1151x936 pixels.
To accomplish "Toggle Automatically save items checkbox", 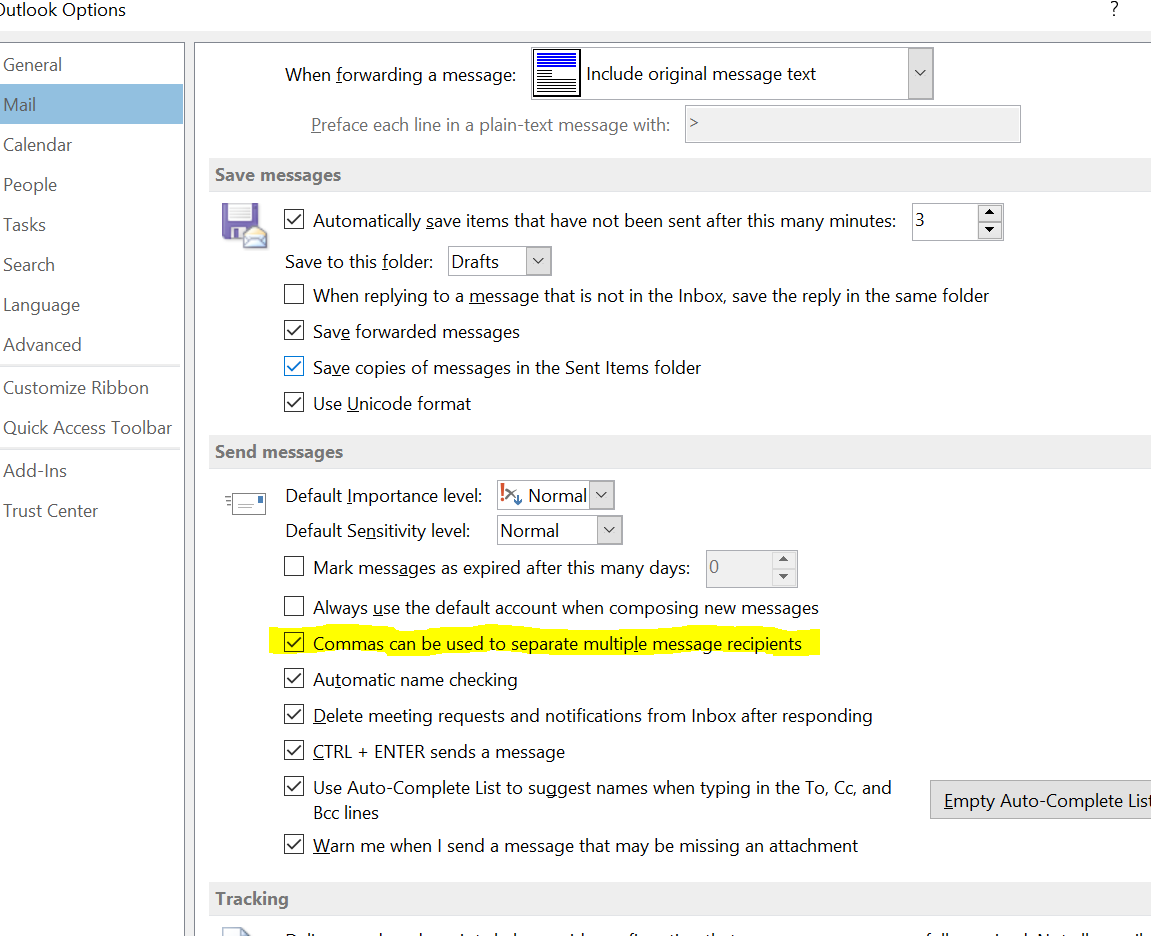I will (294, 219).
